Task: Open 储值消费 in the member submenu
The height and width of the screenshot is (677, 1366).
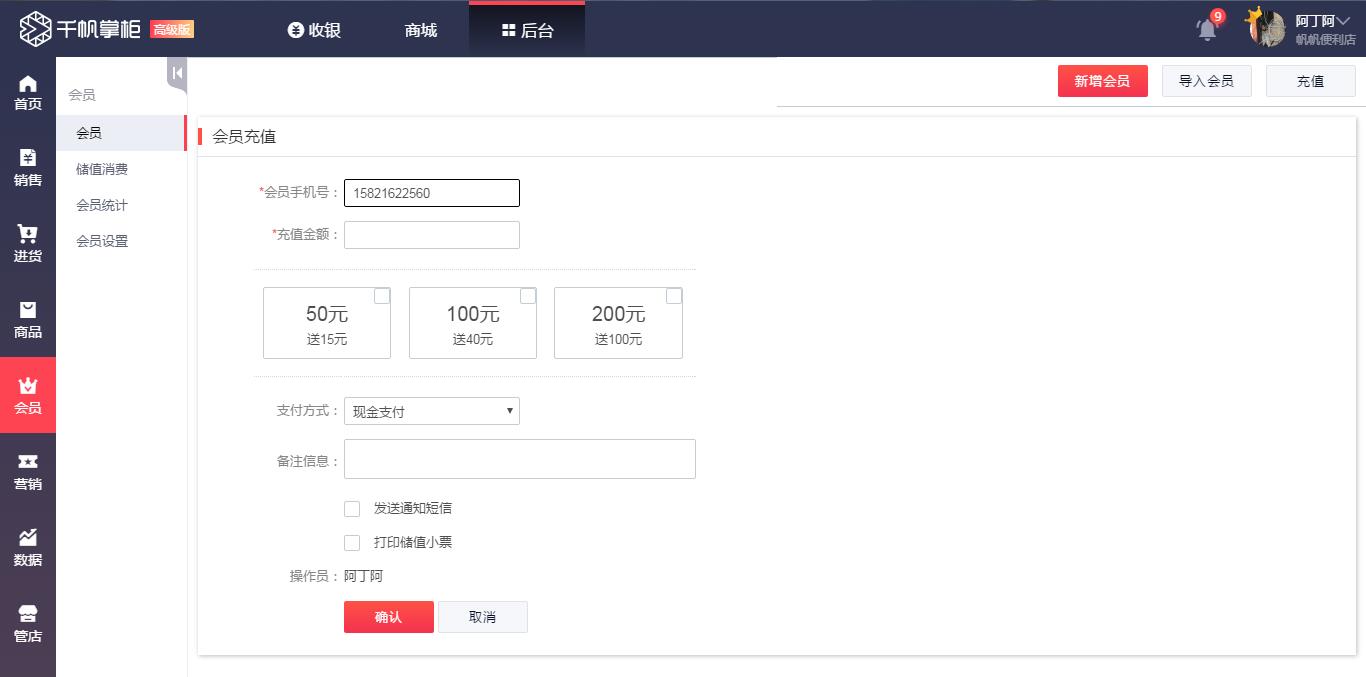Action: 102,169
